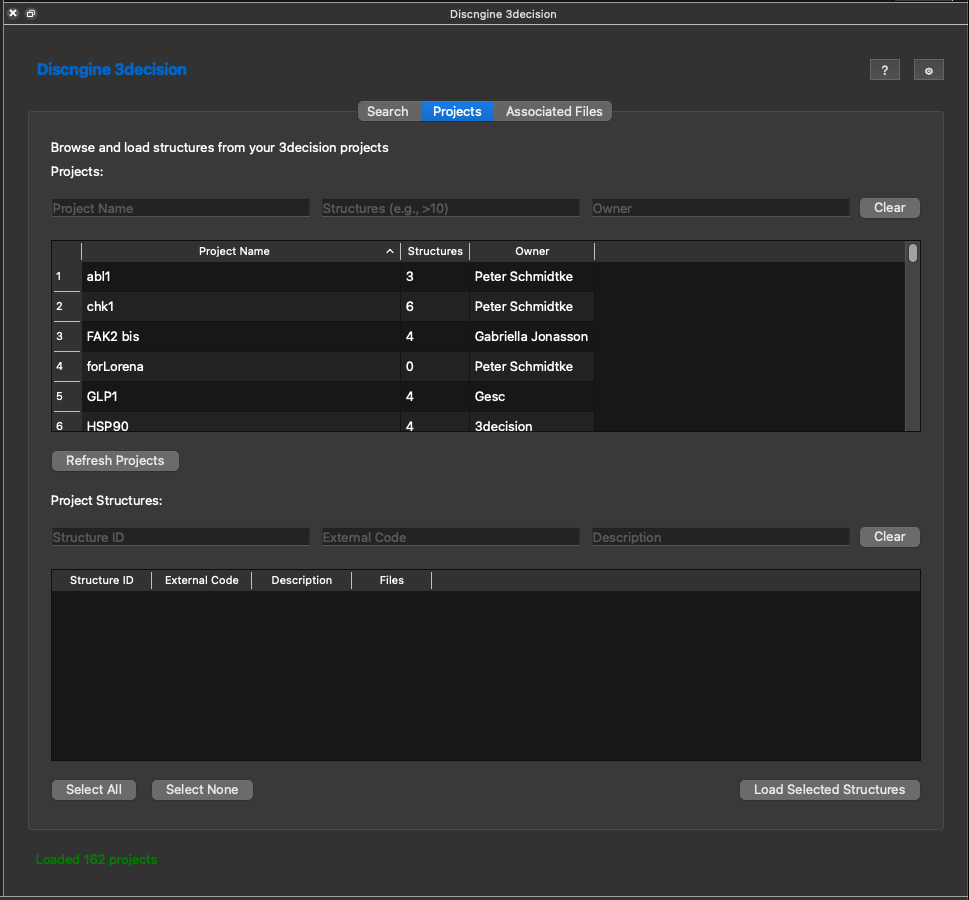Image resolution: width=969 pixels, height=900 pixels.
Task: Click owner cell 3decision for HSP90
Action: (531, 423)
